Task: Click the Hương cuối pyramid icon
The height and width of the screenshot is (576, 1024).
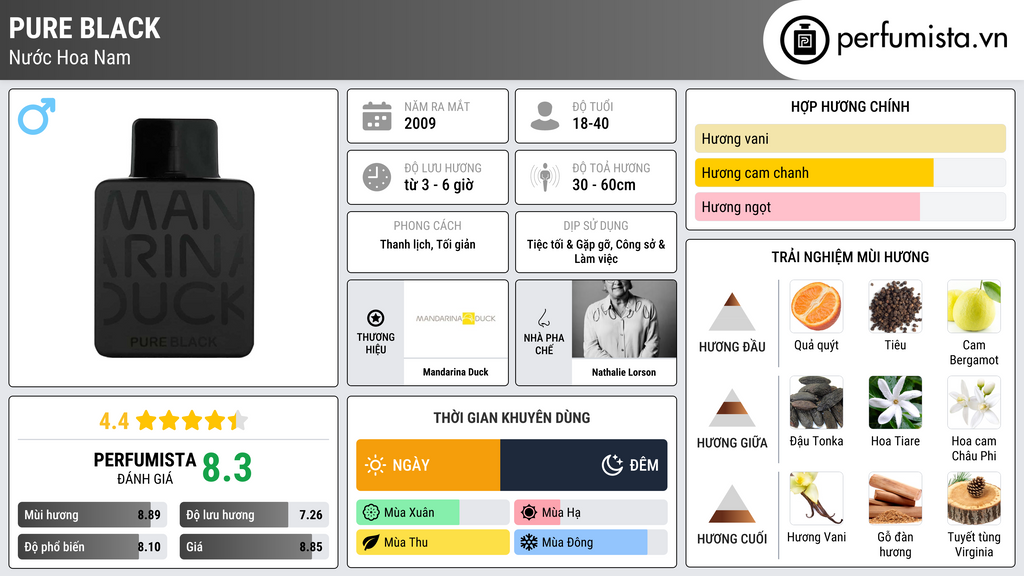Action: coord(732,504)
